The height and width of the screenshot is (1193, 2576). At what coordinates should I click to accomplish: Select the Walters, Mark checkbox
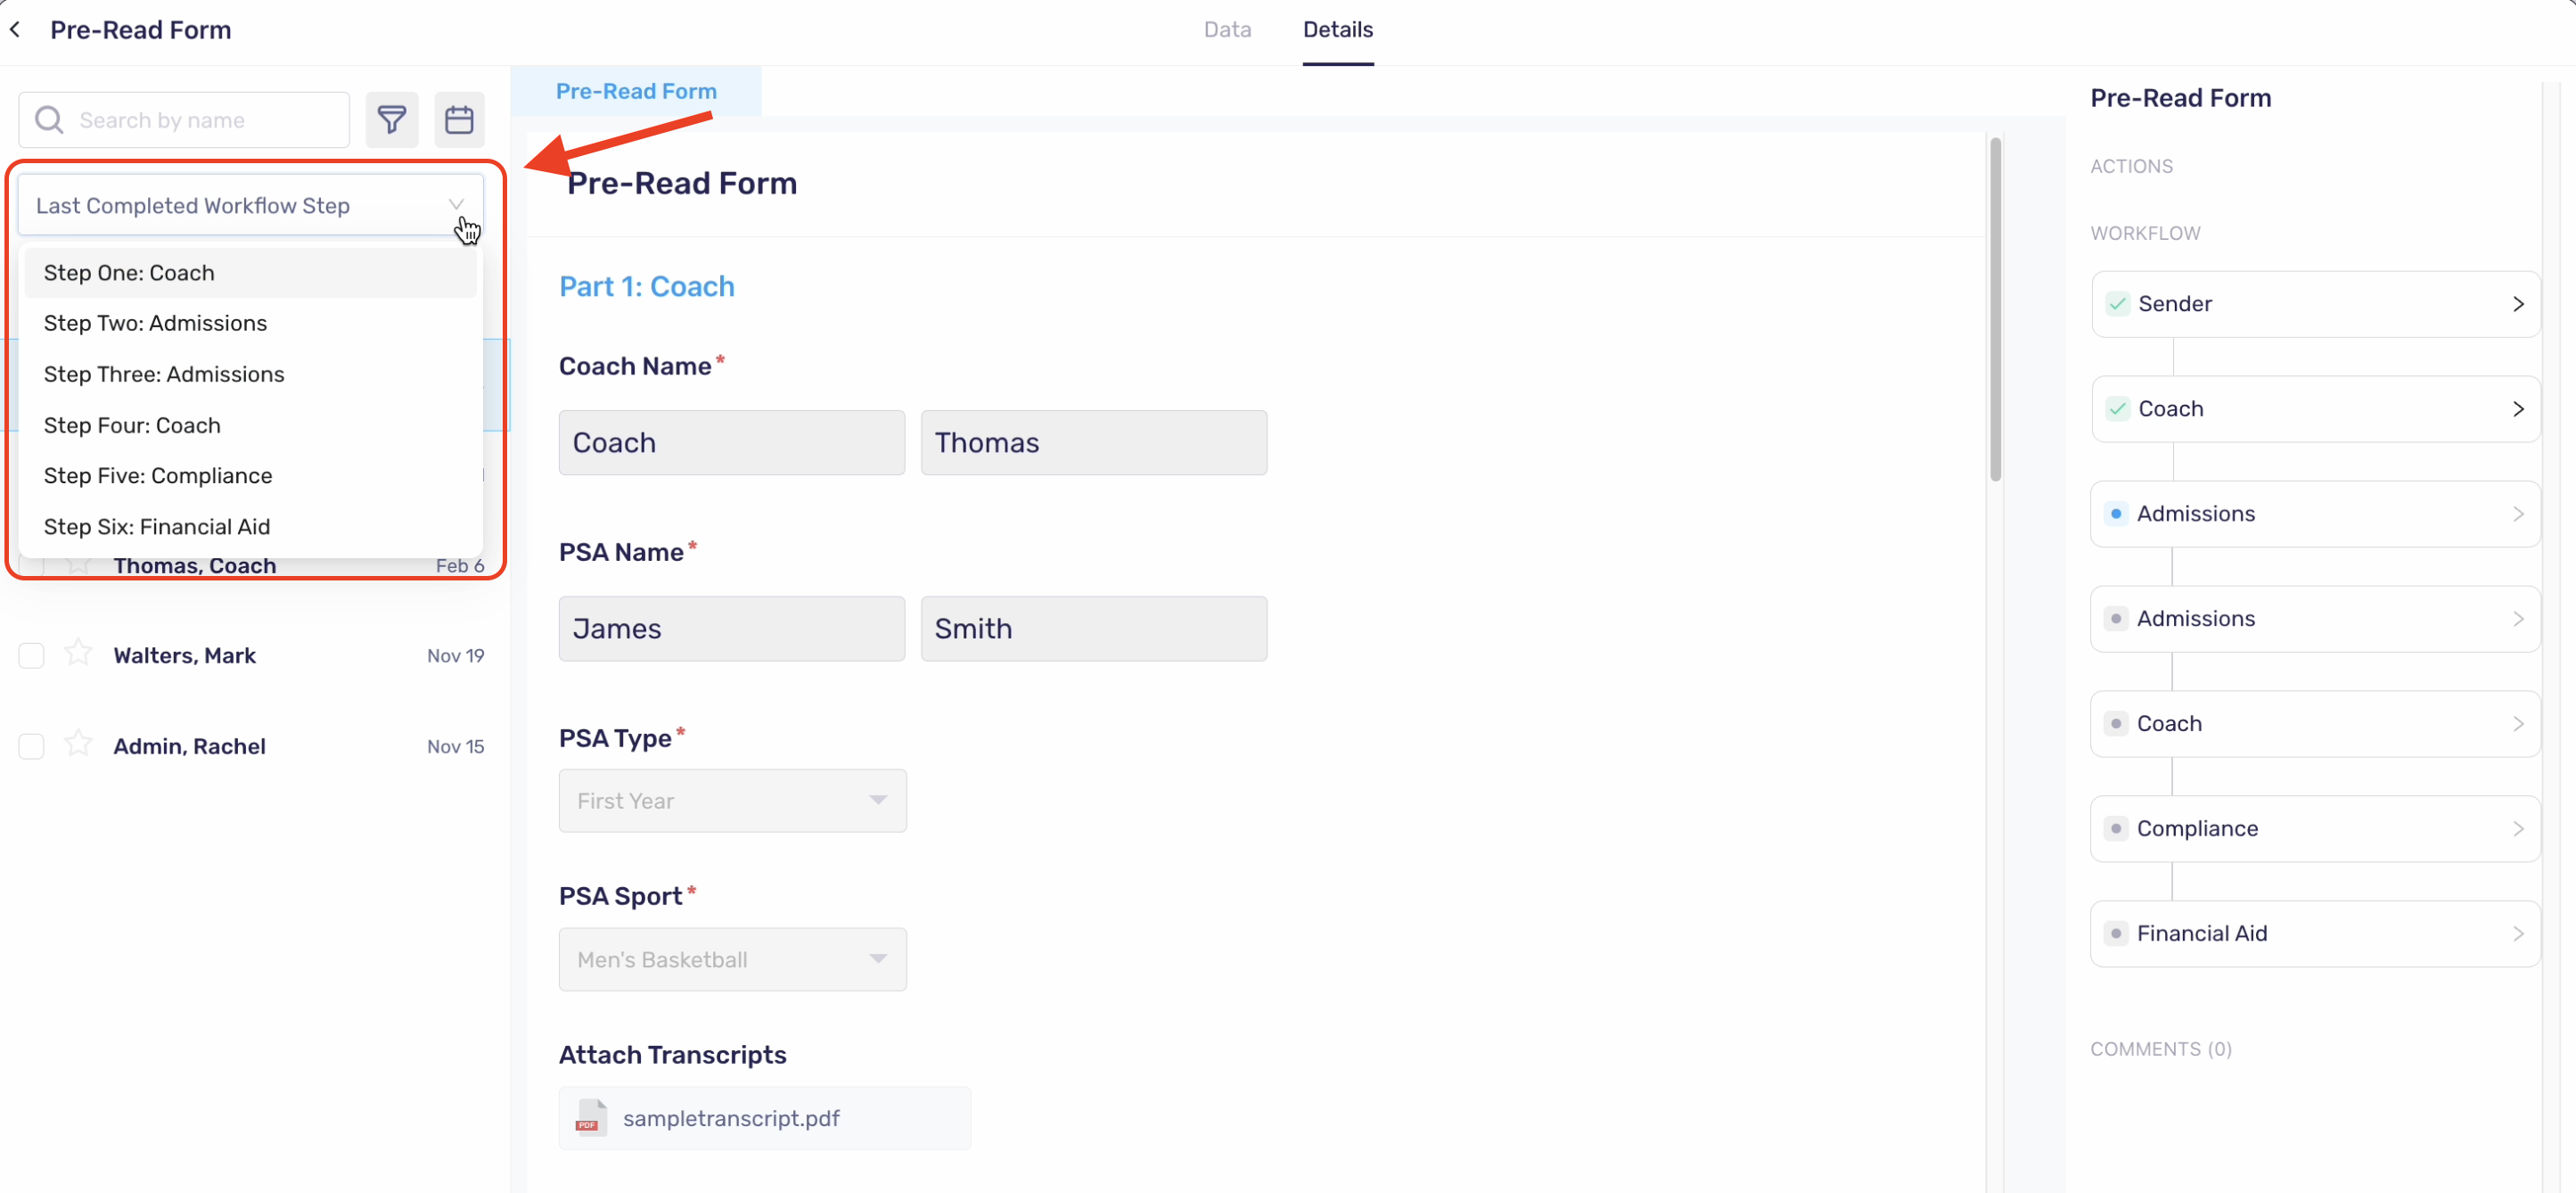click(x=32, y=655)
